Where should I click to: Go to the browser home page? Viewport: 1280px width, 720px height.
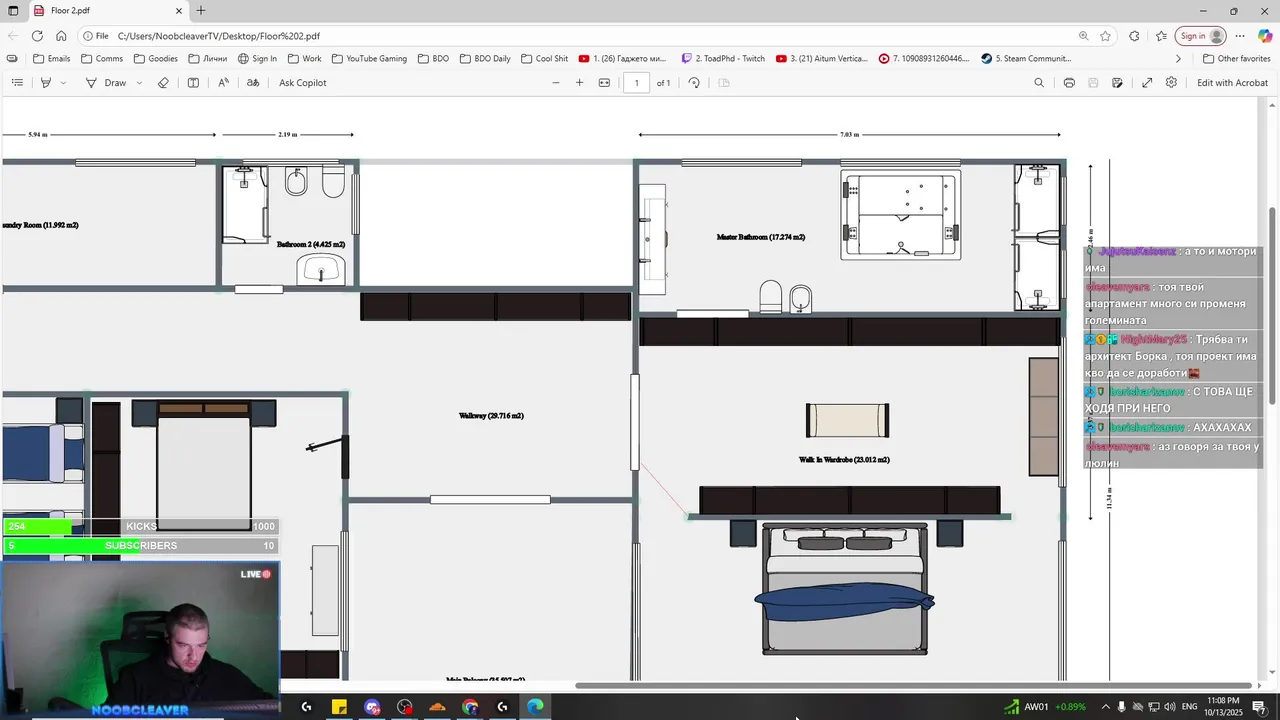61,36
